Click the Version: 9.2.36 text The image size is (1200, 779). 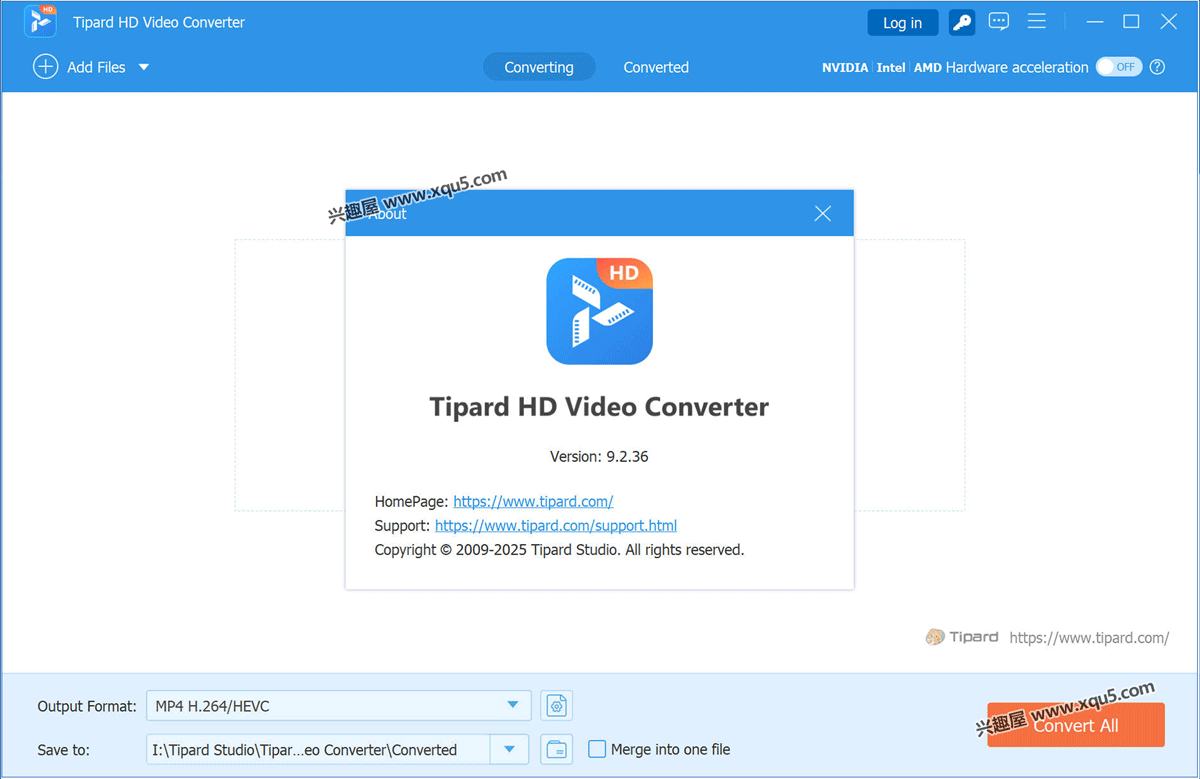(599, 456)
